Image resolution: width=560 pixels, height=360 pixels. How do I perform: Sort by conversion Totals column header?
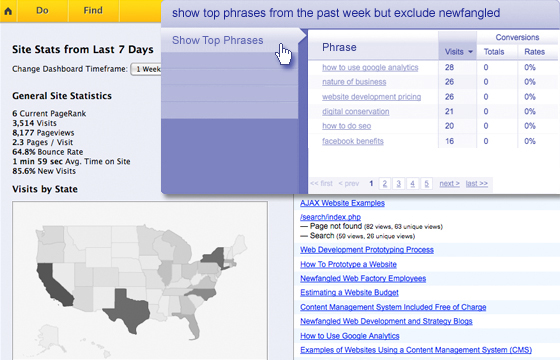tap(494, 52)
